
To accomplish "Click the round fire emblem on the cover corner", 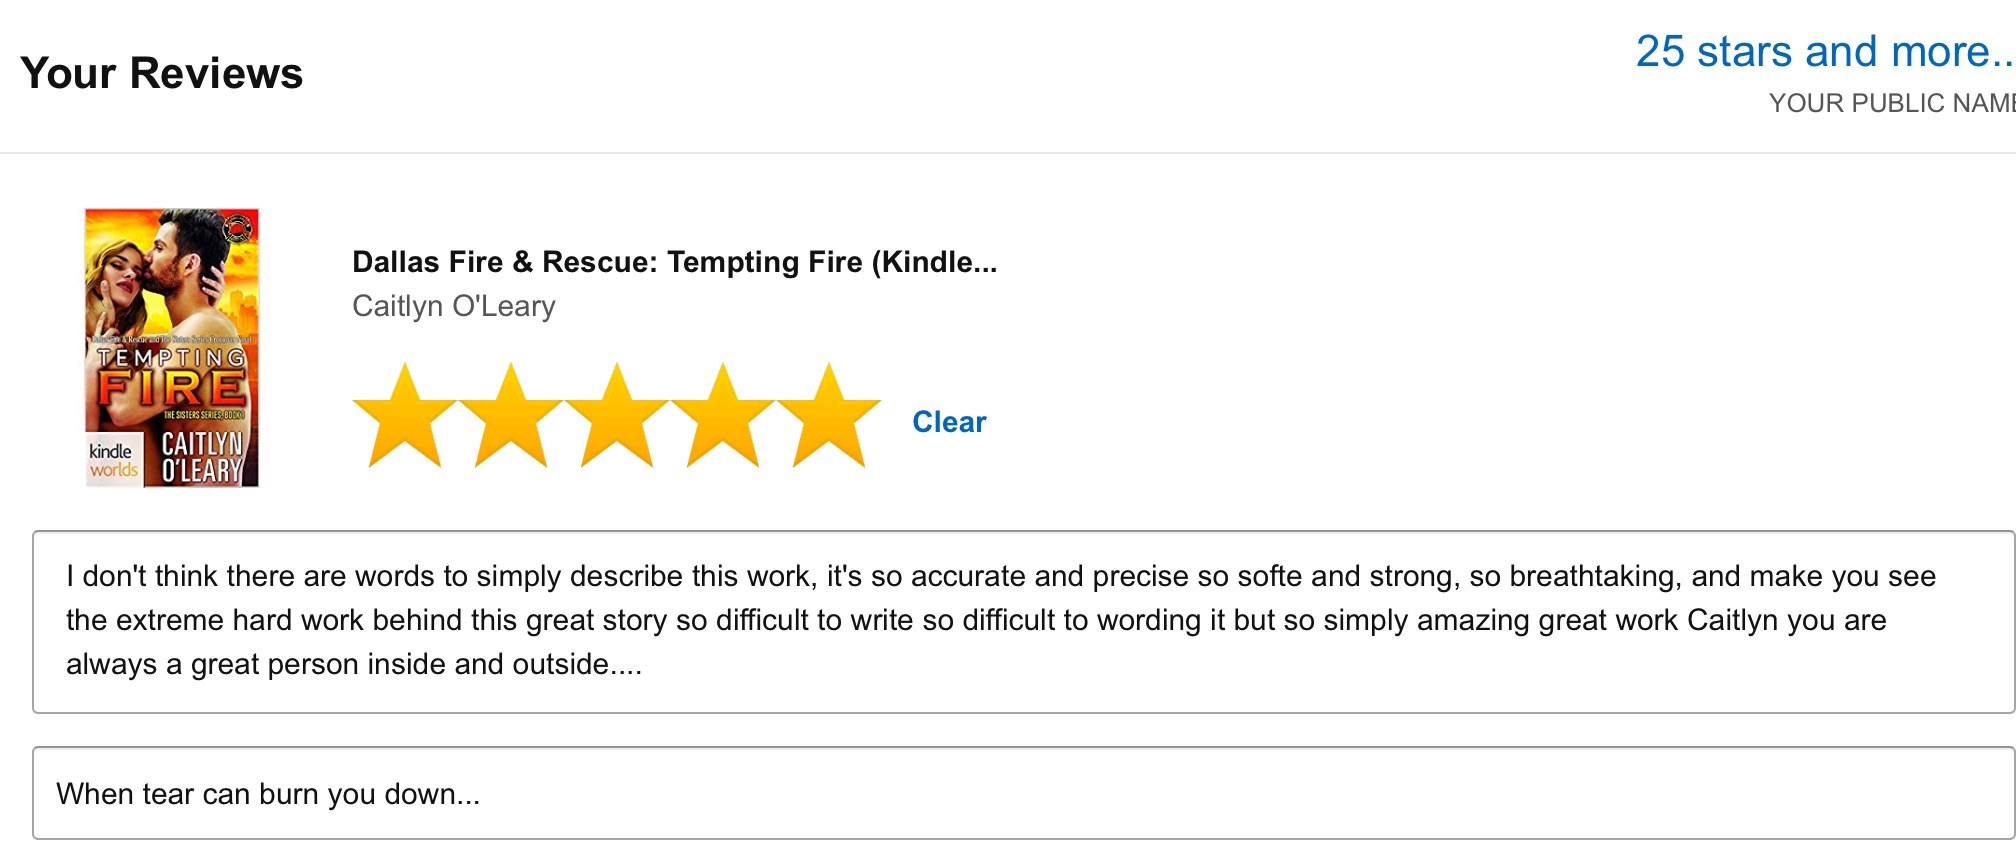I will 237,228.
